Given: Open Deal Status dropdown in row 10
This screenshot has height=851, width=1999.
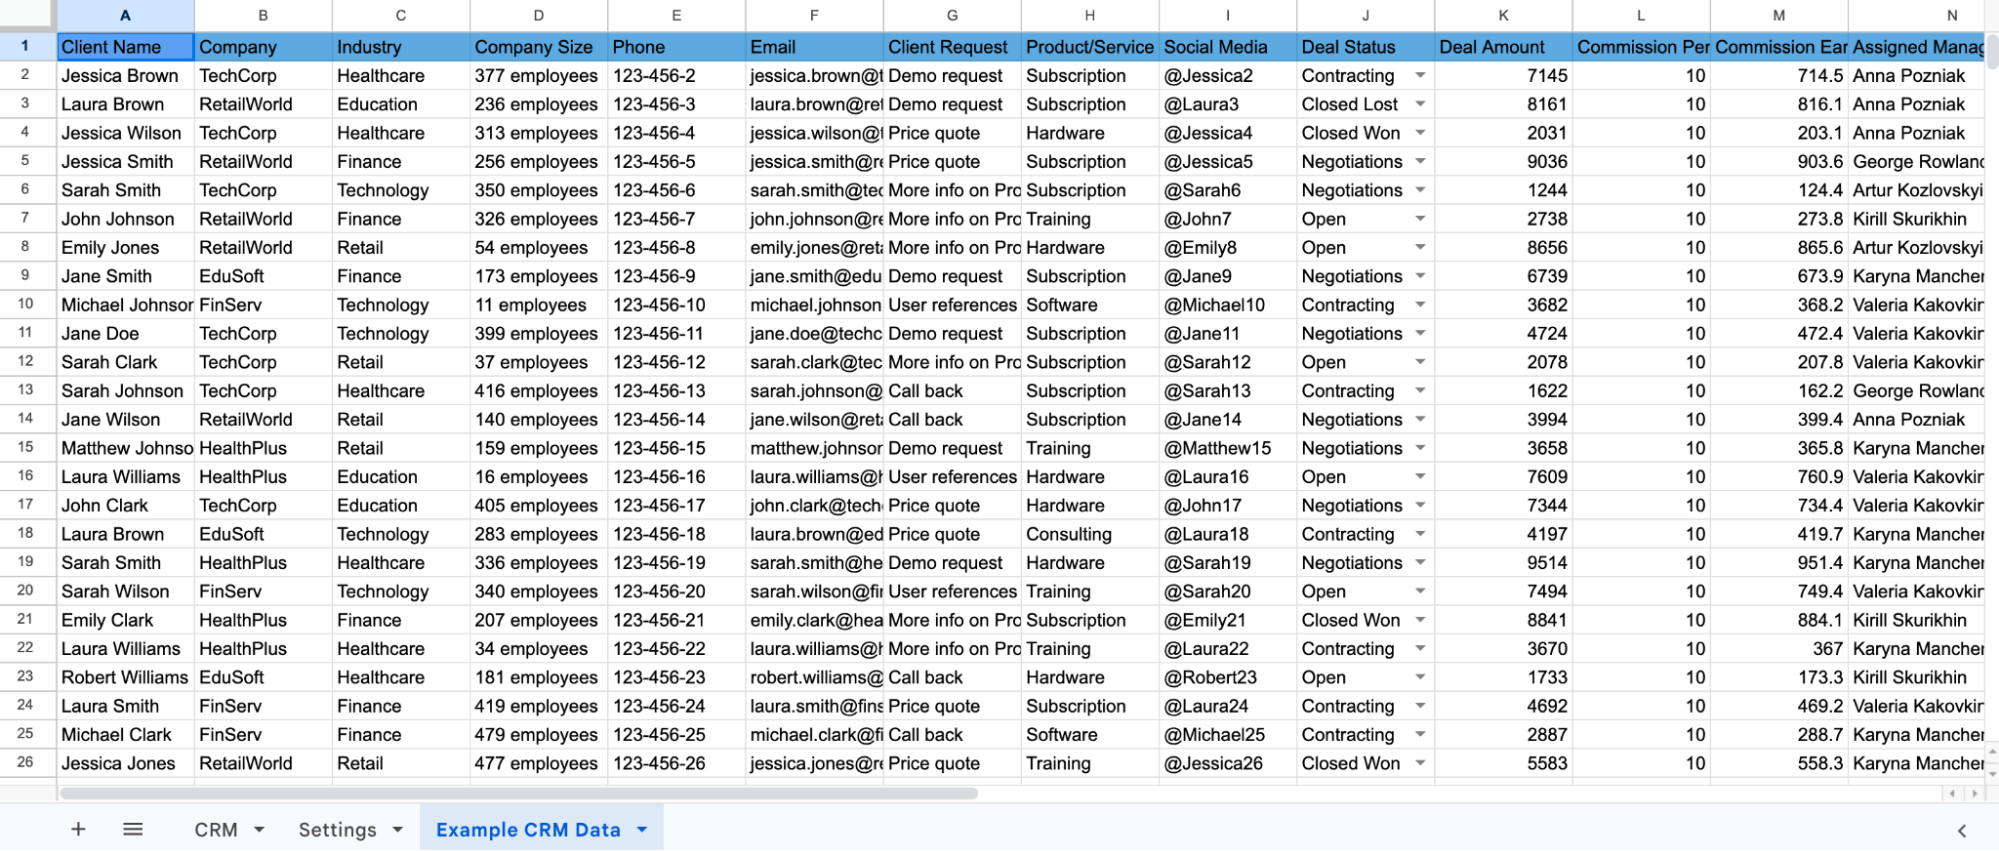Looking at the screenshot, I should (x=1420, y=305).
